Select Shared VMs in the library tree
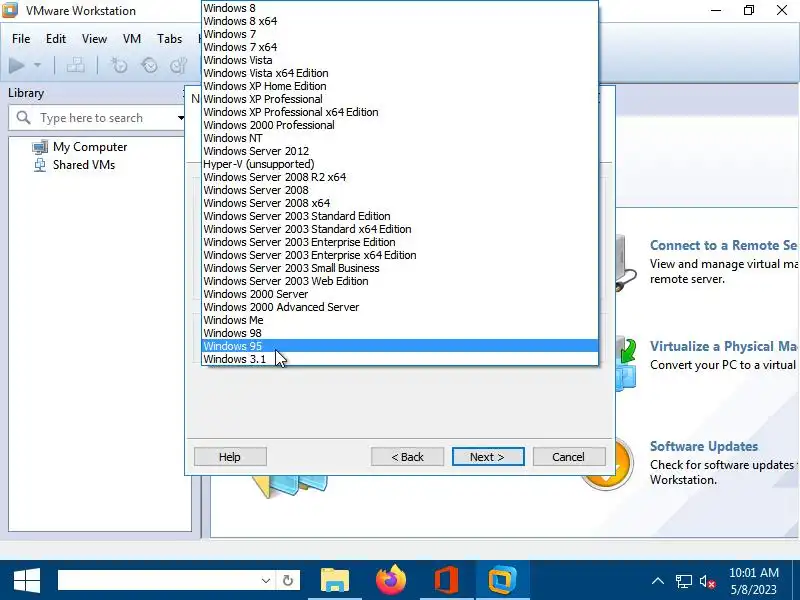The width and height of the screenshot is (800, 600). (x=84, y=165)
